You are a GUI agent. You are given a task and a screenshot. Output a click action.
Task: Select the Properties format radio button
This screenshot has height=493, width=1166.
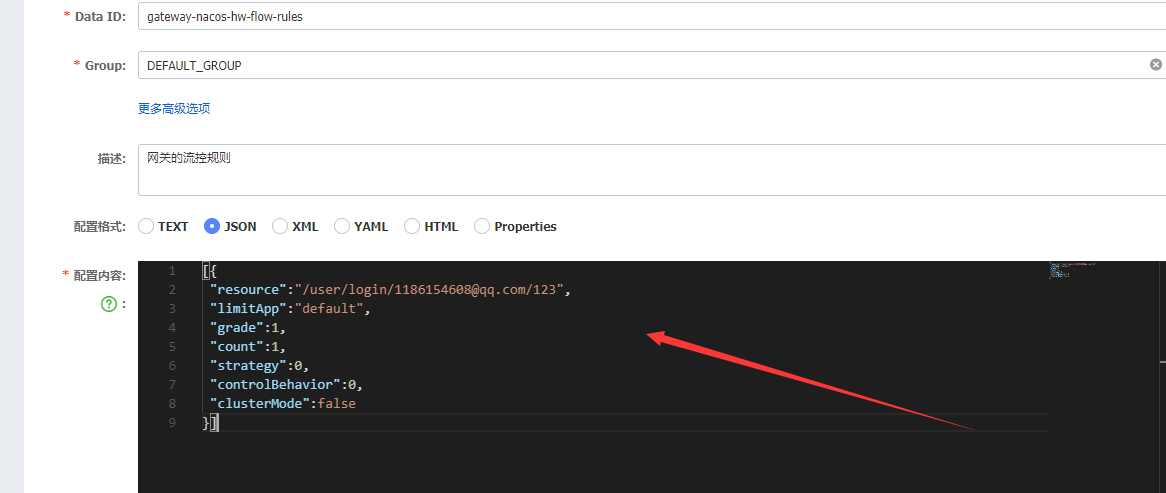click(x=482, y=226)
